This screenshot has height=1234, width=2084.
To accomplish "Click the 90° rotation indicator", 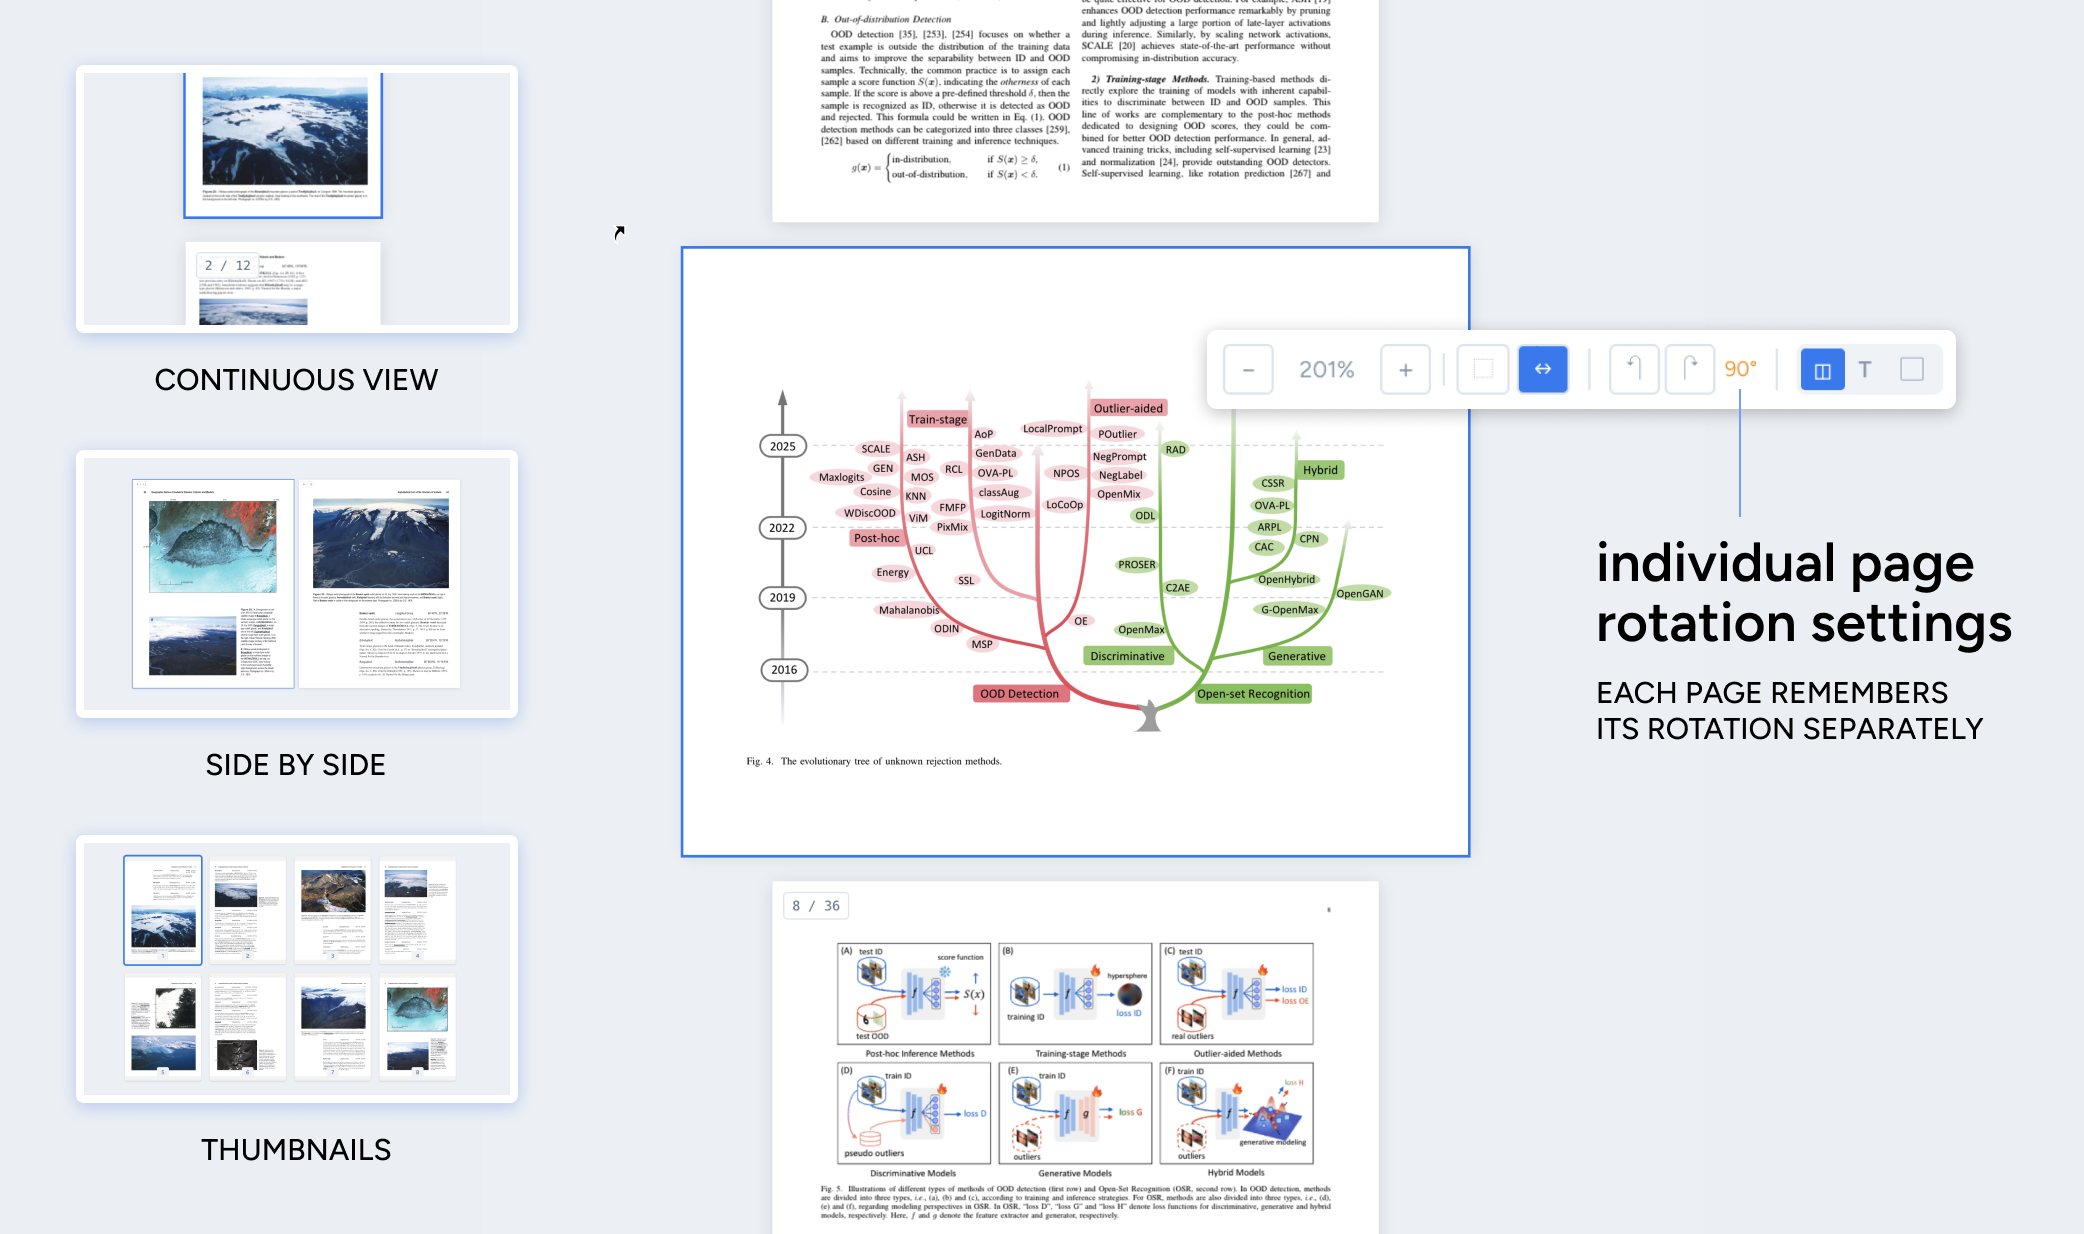I will [1741, 370].
